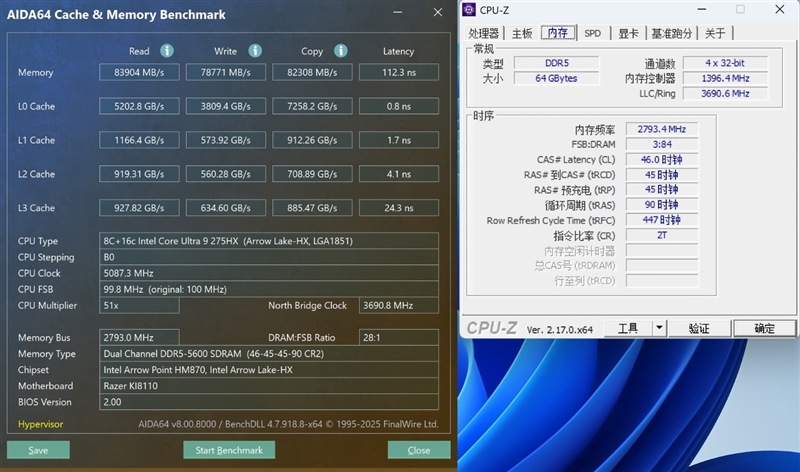
Task: Click the CPU-Z app icon in title bar
Action: coord(469,10)
